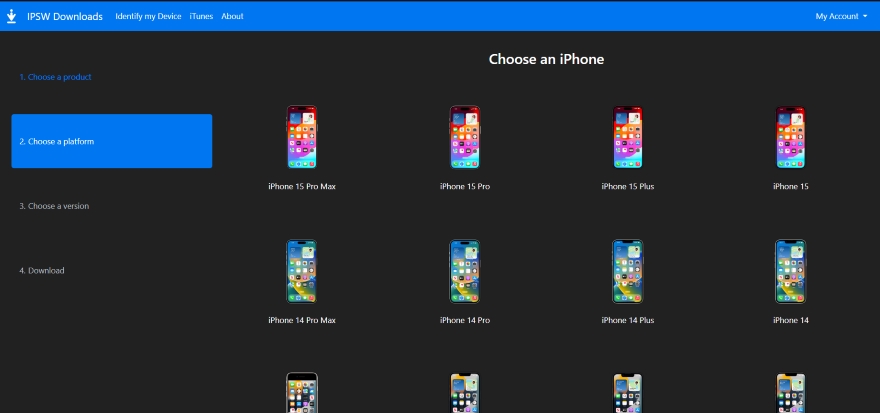The width and height of the screenshot is (880, 413).
Task: Click the iPhone 15 Pro Max phone image
Action: click(302, 137)
